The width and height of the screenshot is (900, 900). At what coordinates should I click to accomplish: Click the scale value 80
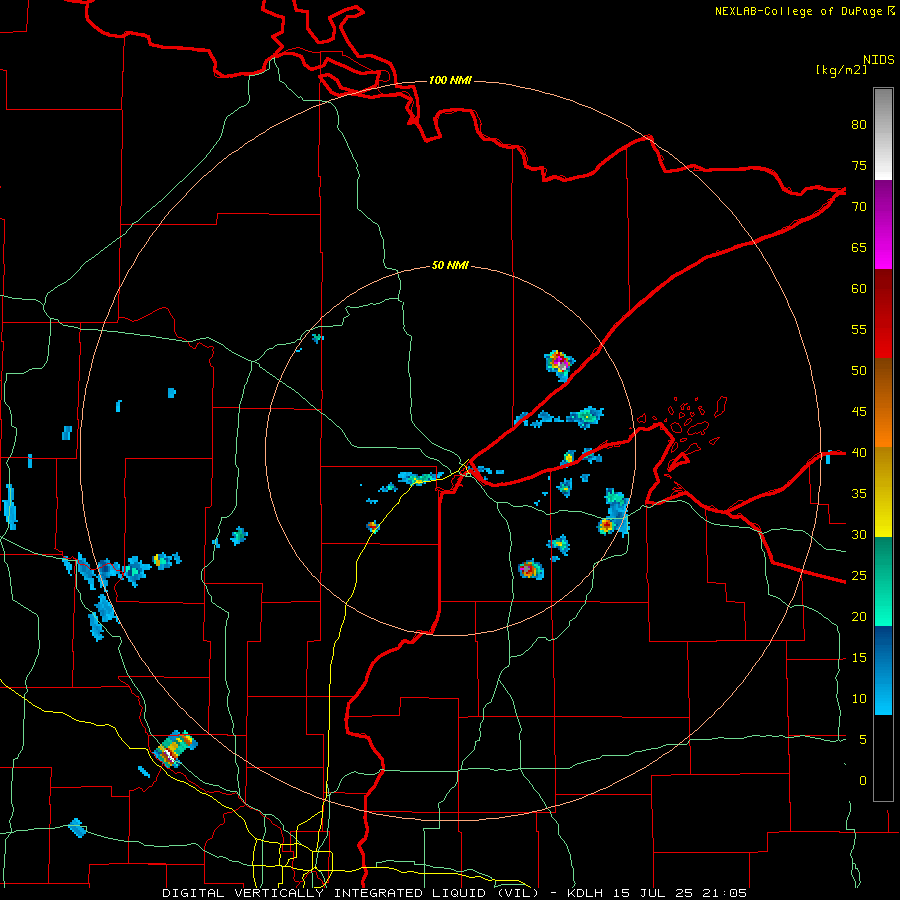tap(859, 125)
